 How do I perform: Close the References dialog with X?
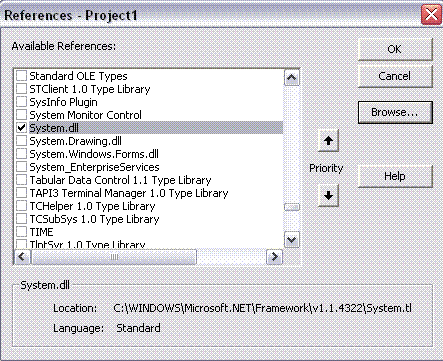click(x=431, y=15)
